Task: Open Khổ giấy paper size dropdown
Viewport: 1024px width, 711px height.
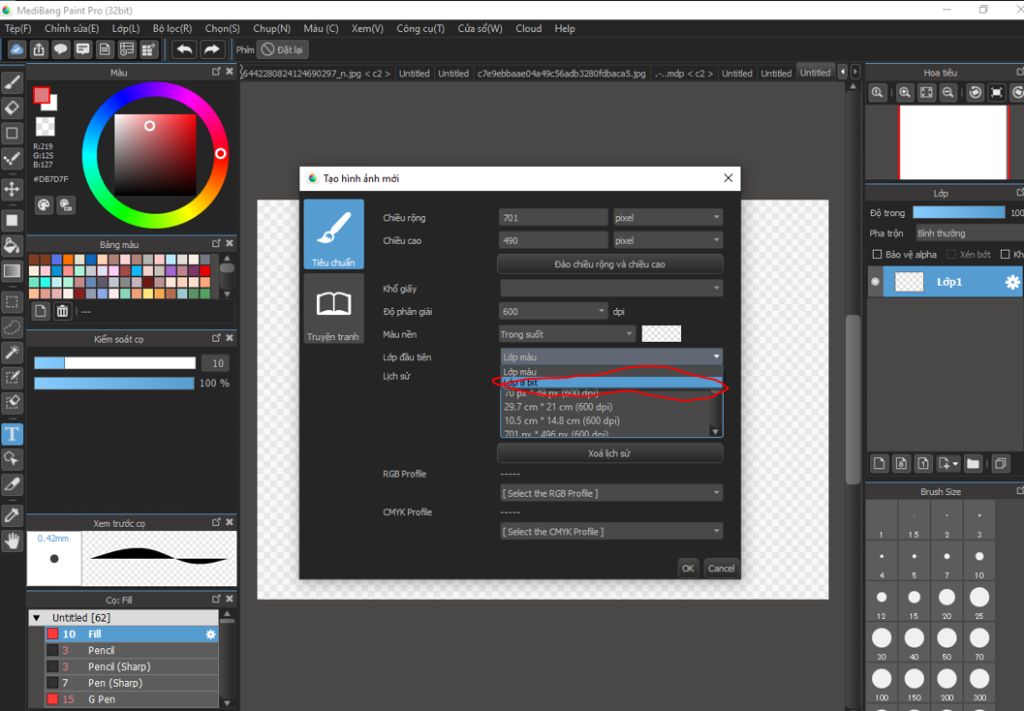Action: click(611, 288)
